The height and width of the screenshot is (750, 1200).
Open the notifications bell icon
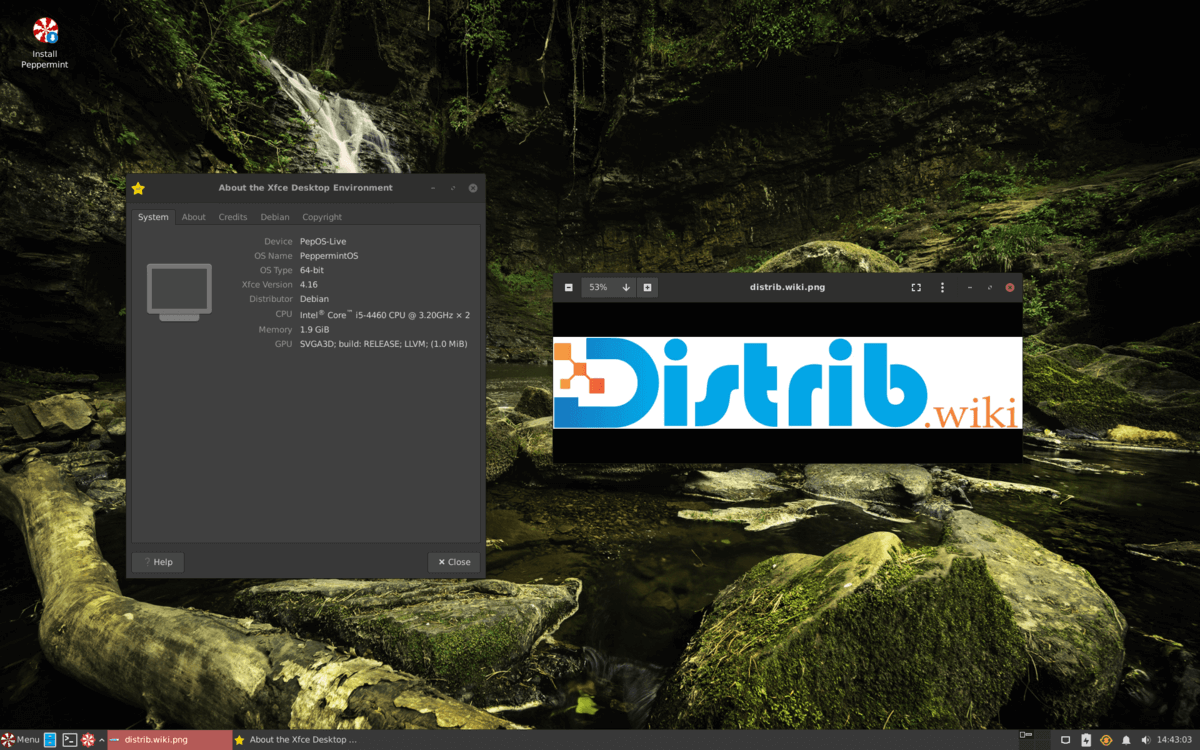coord(1126,740)
